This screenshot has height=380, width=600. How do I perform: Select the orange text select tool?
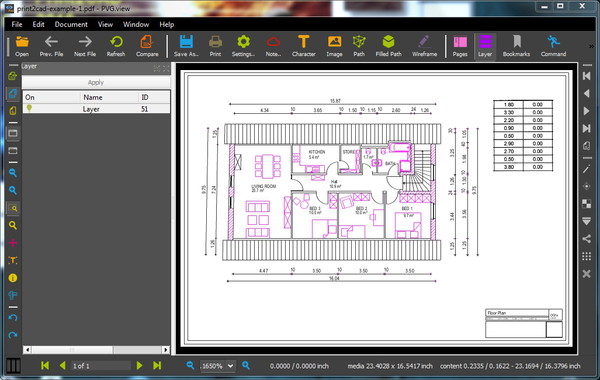coord(13,261)
